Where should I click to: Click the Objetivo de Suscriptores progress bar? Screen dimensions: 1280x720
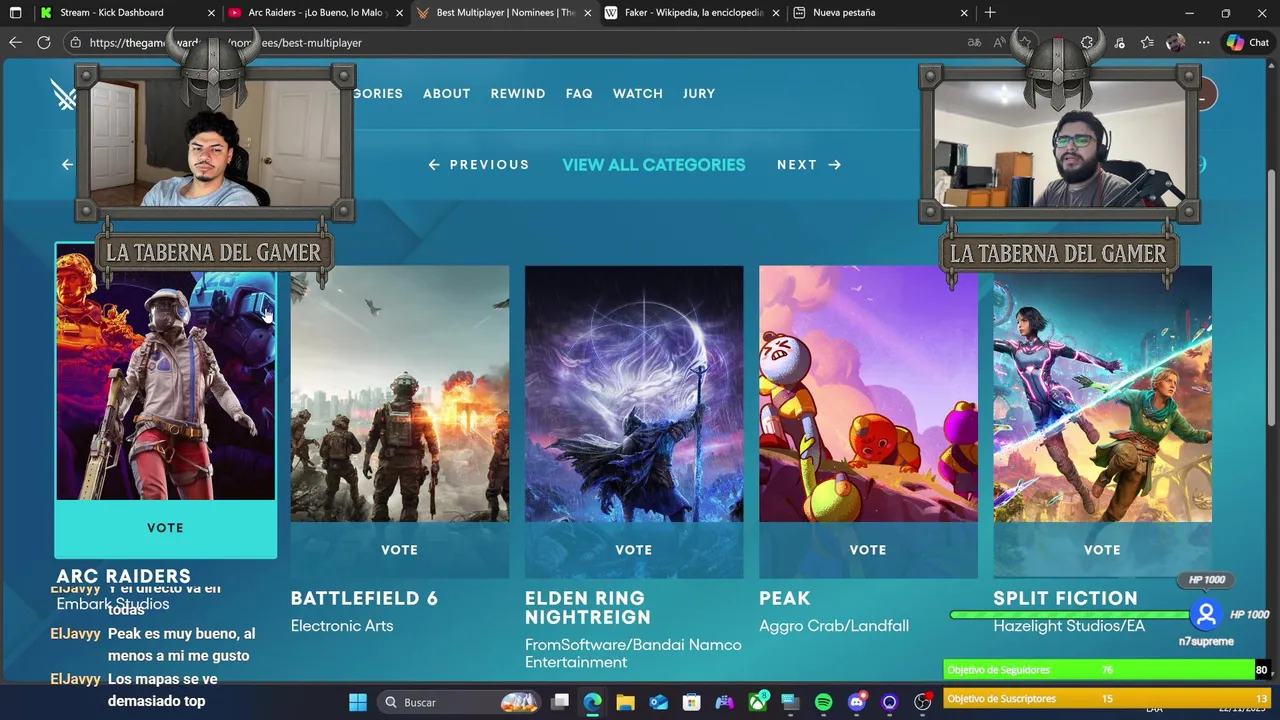point(1106,699)
